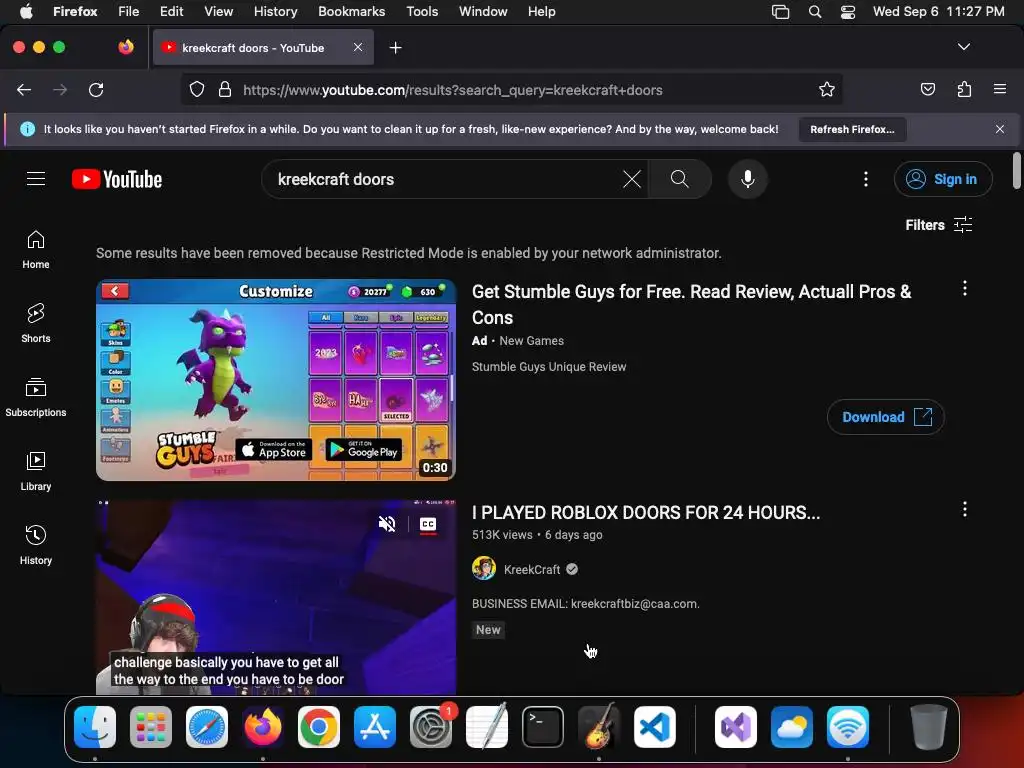The image size is (1024, 768).
Task: Open the Firefox application menu
Action: click(1000, 89)
